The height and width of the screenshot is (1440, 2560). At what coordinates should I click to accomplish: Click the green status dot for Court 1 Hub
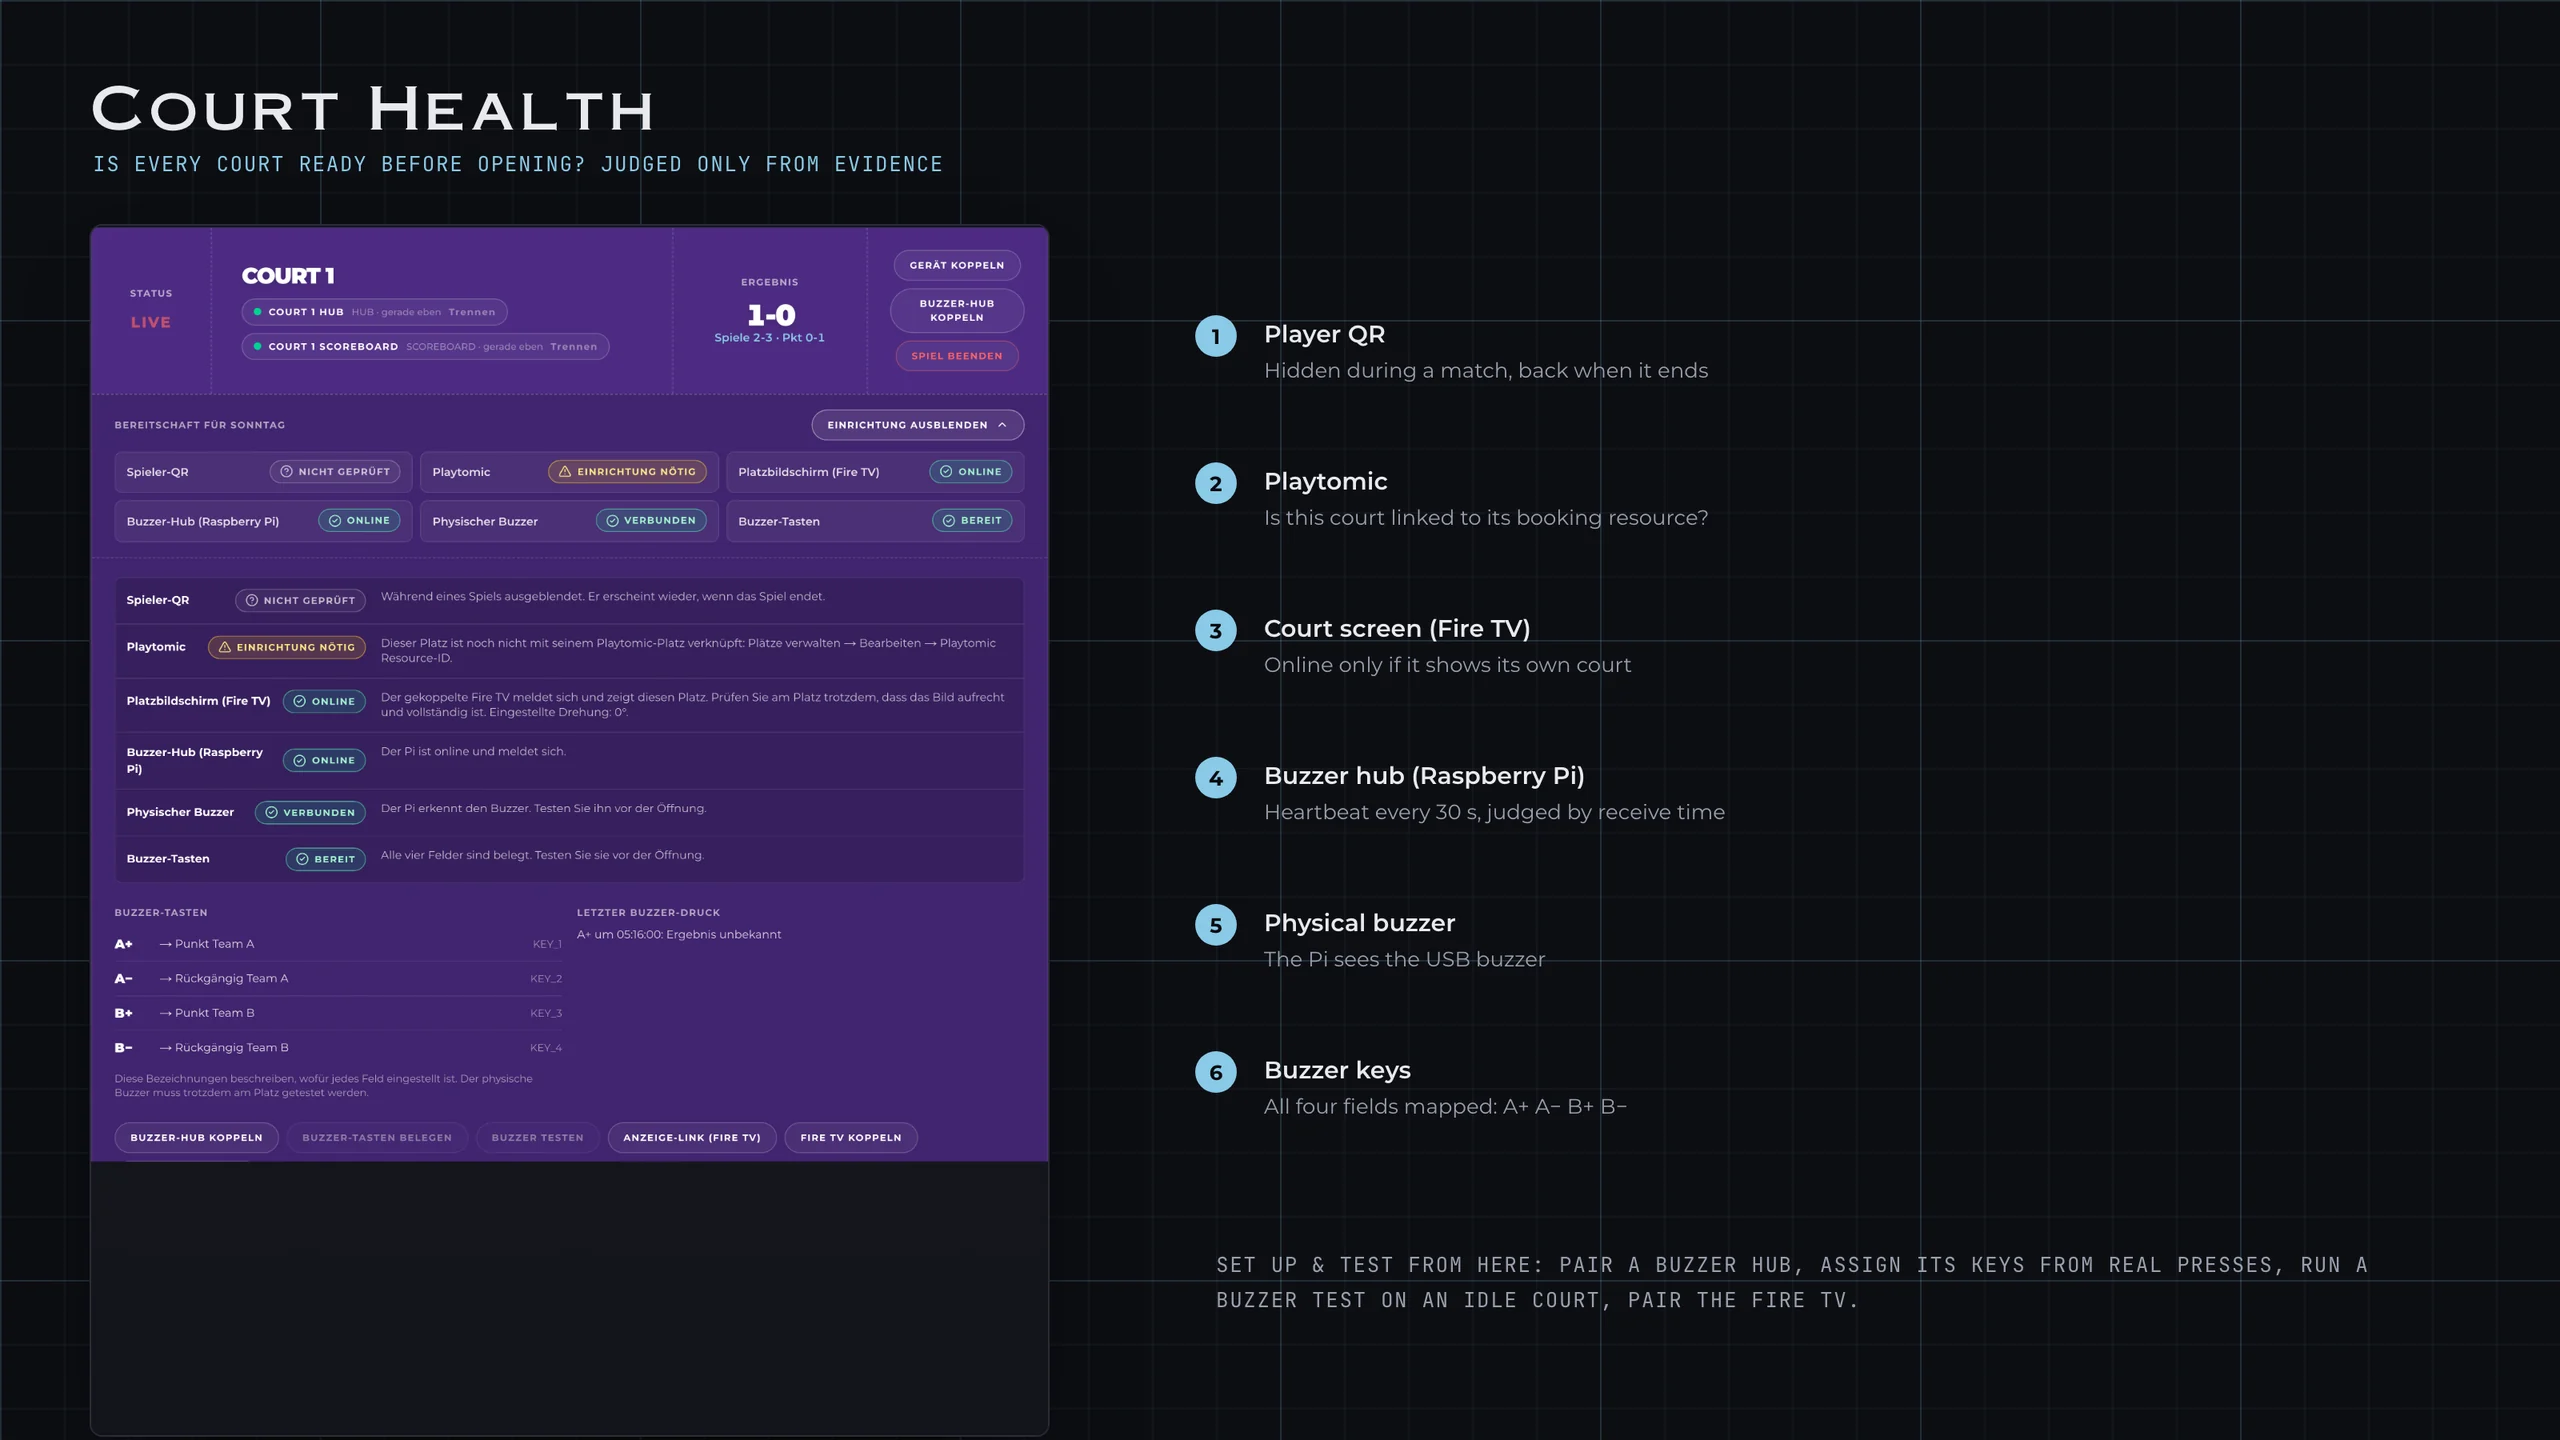coord(257,312)
